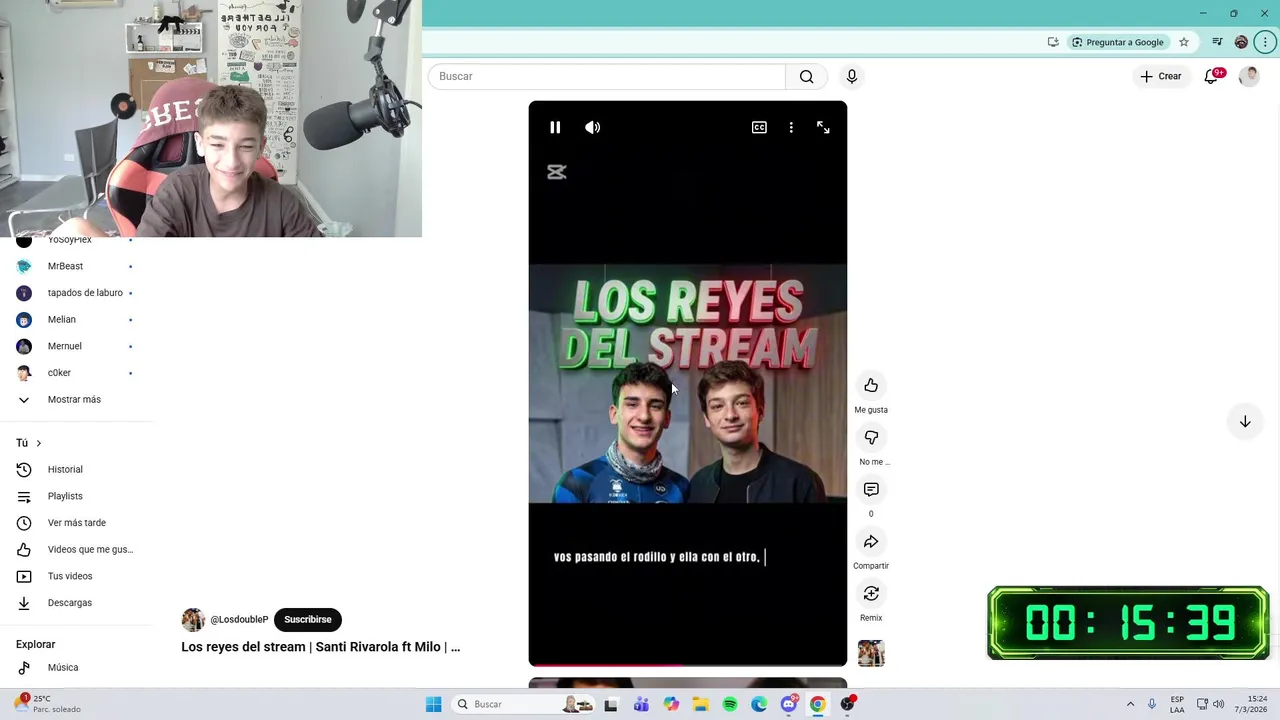Bookmark this page with the star icon
This screenshot has height=720, width=1280.
(x=1184, y=42)
